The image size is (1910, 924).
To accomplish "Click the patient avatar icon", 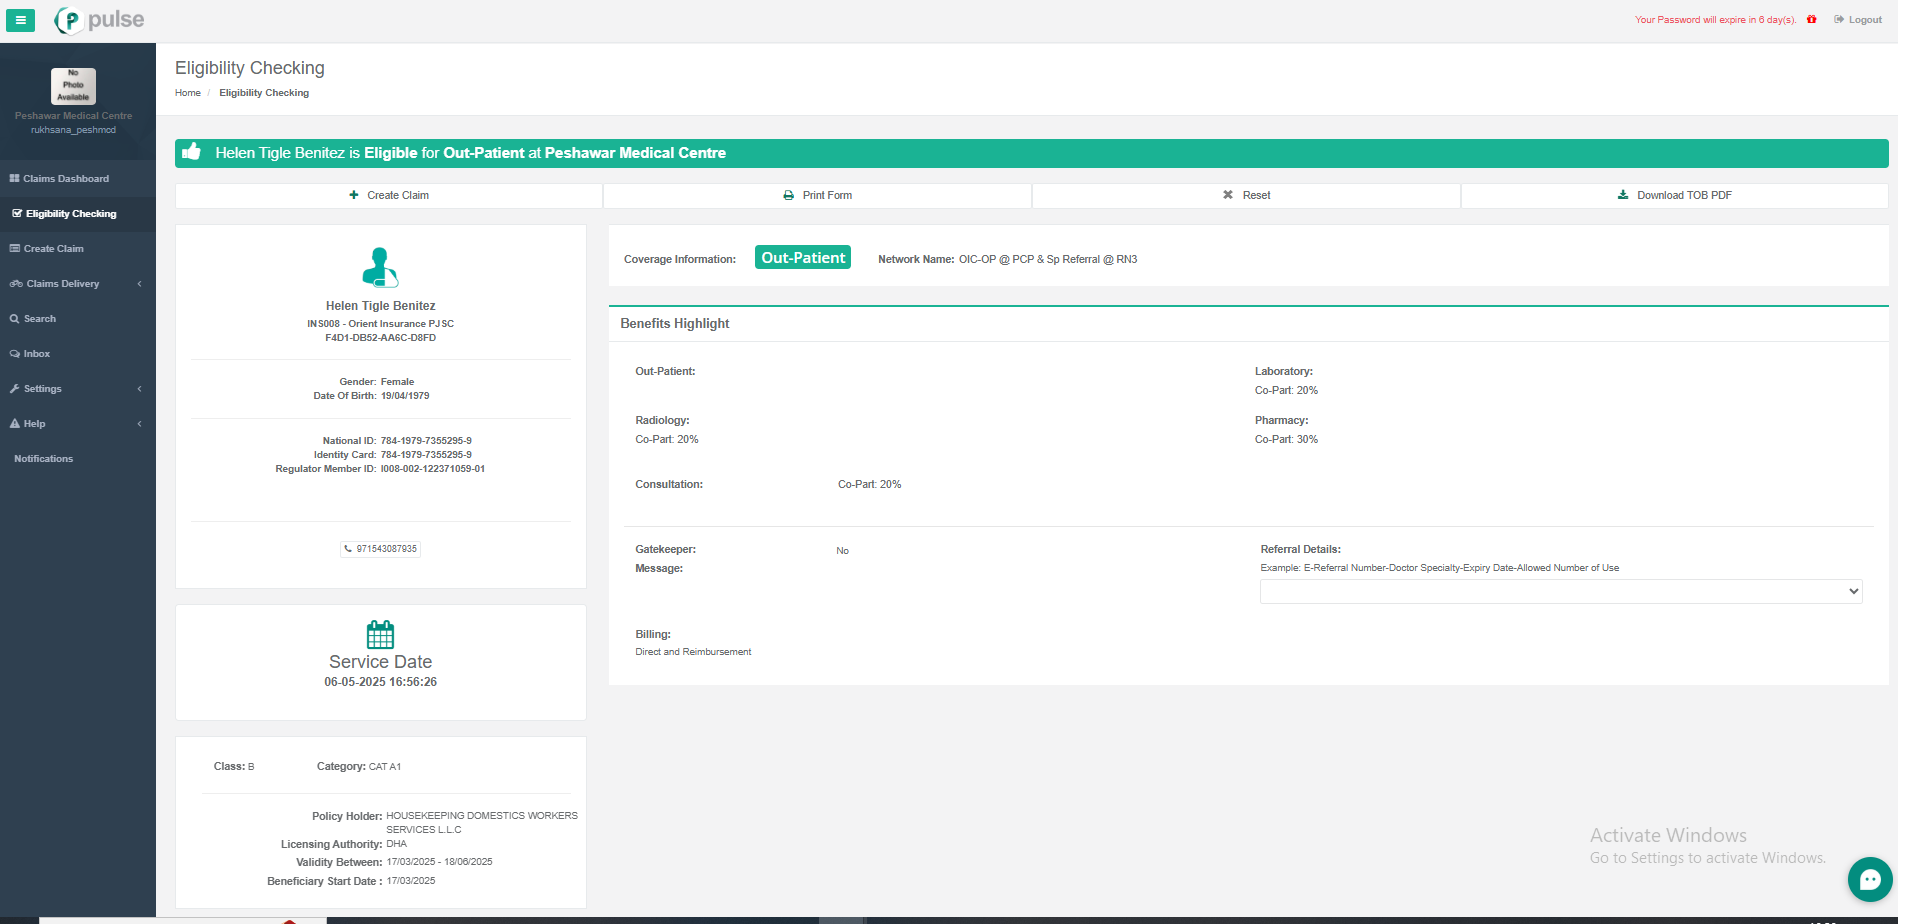I will [380, 267].
